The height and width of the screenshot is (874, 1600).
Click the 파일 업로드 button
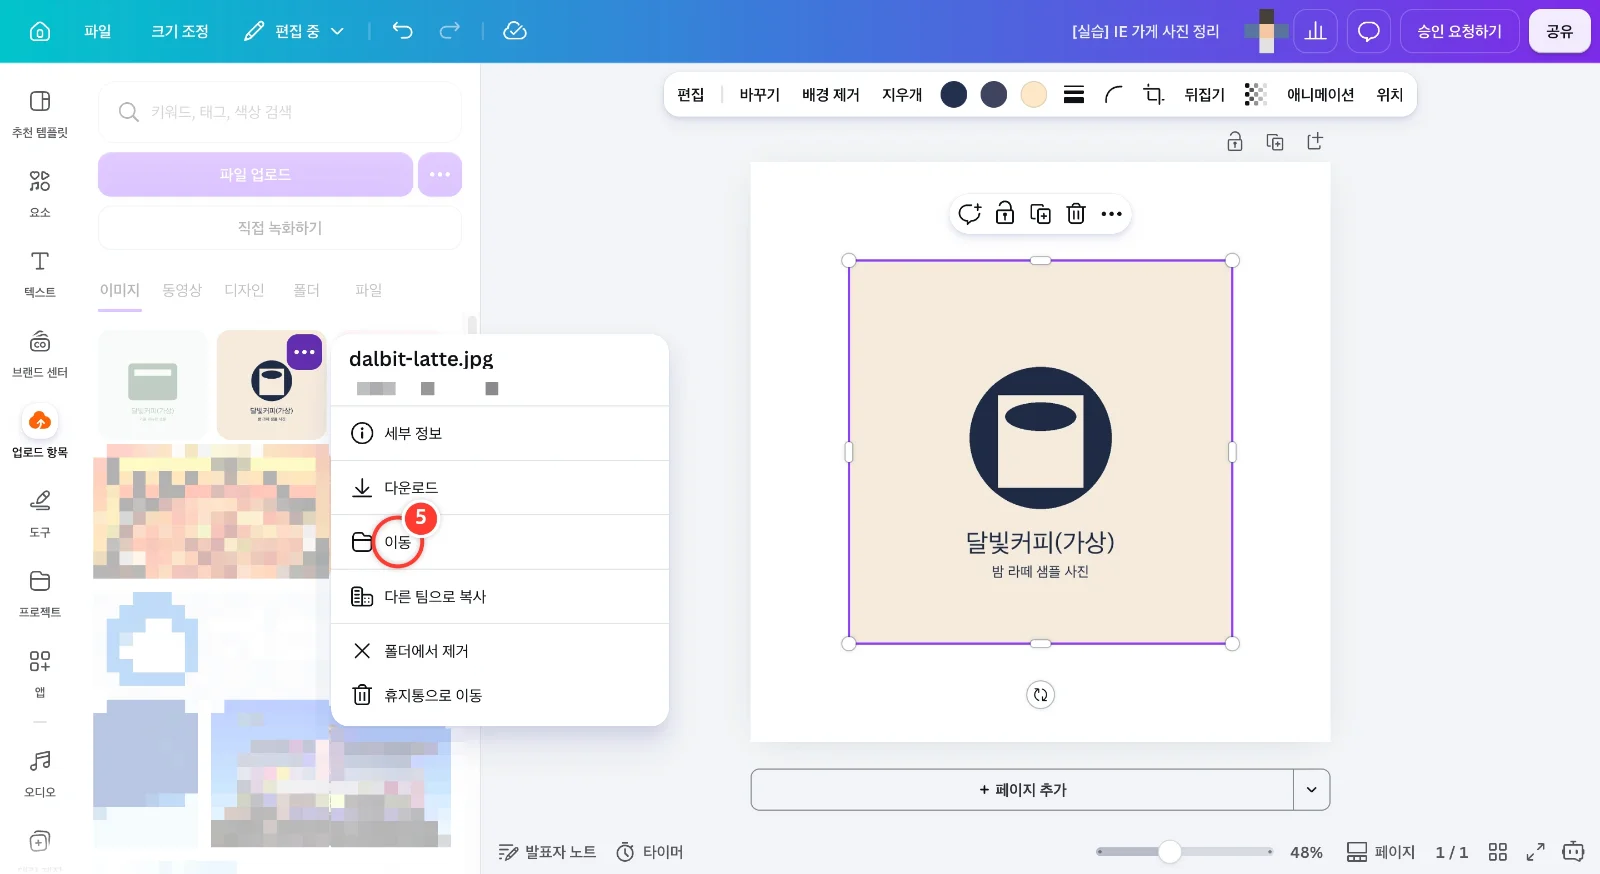(x=255, y=174)
